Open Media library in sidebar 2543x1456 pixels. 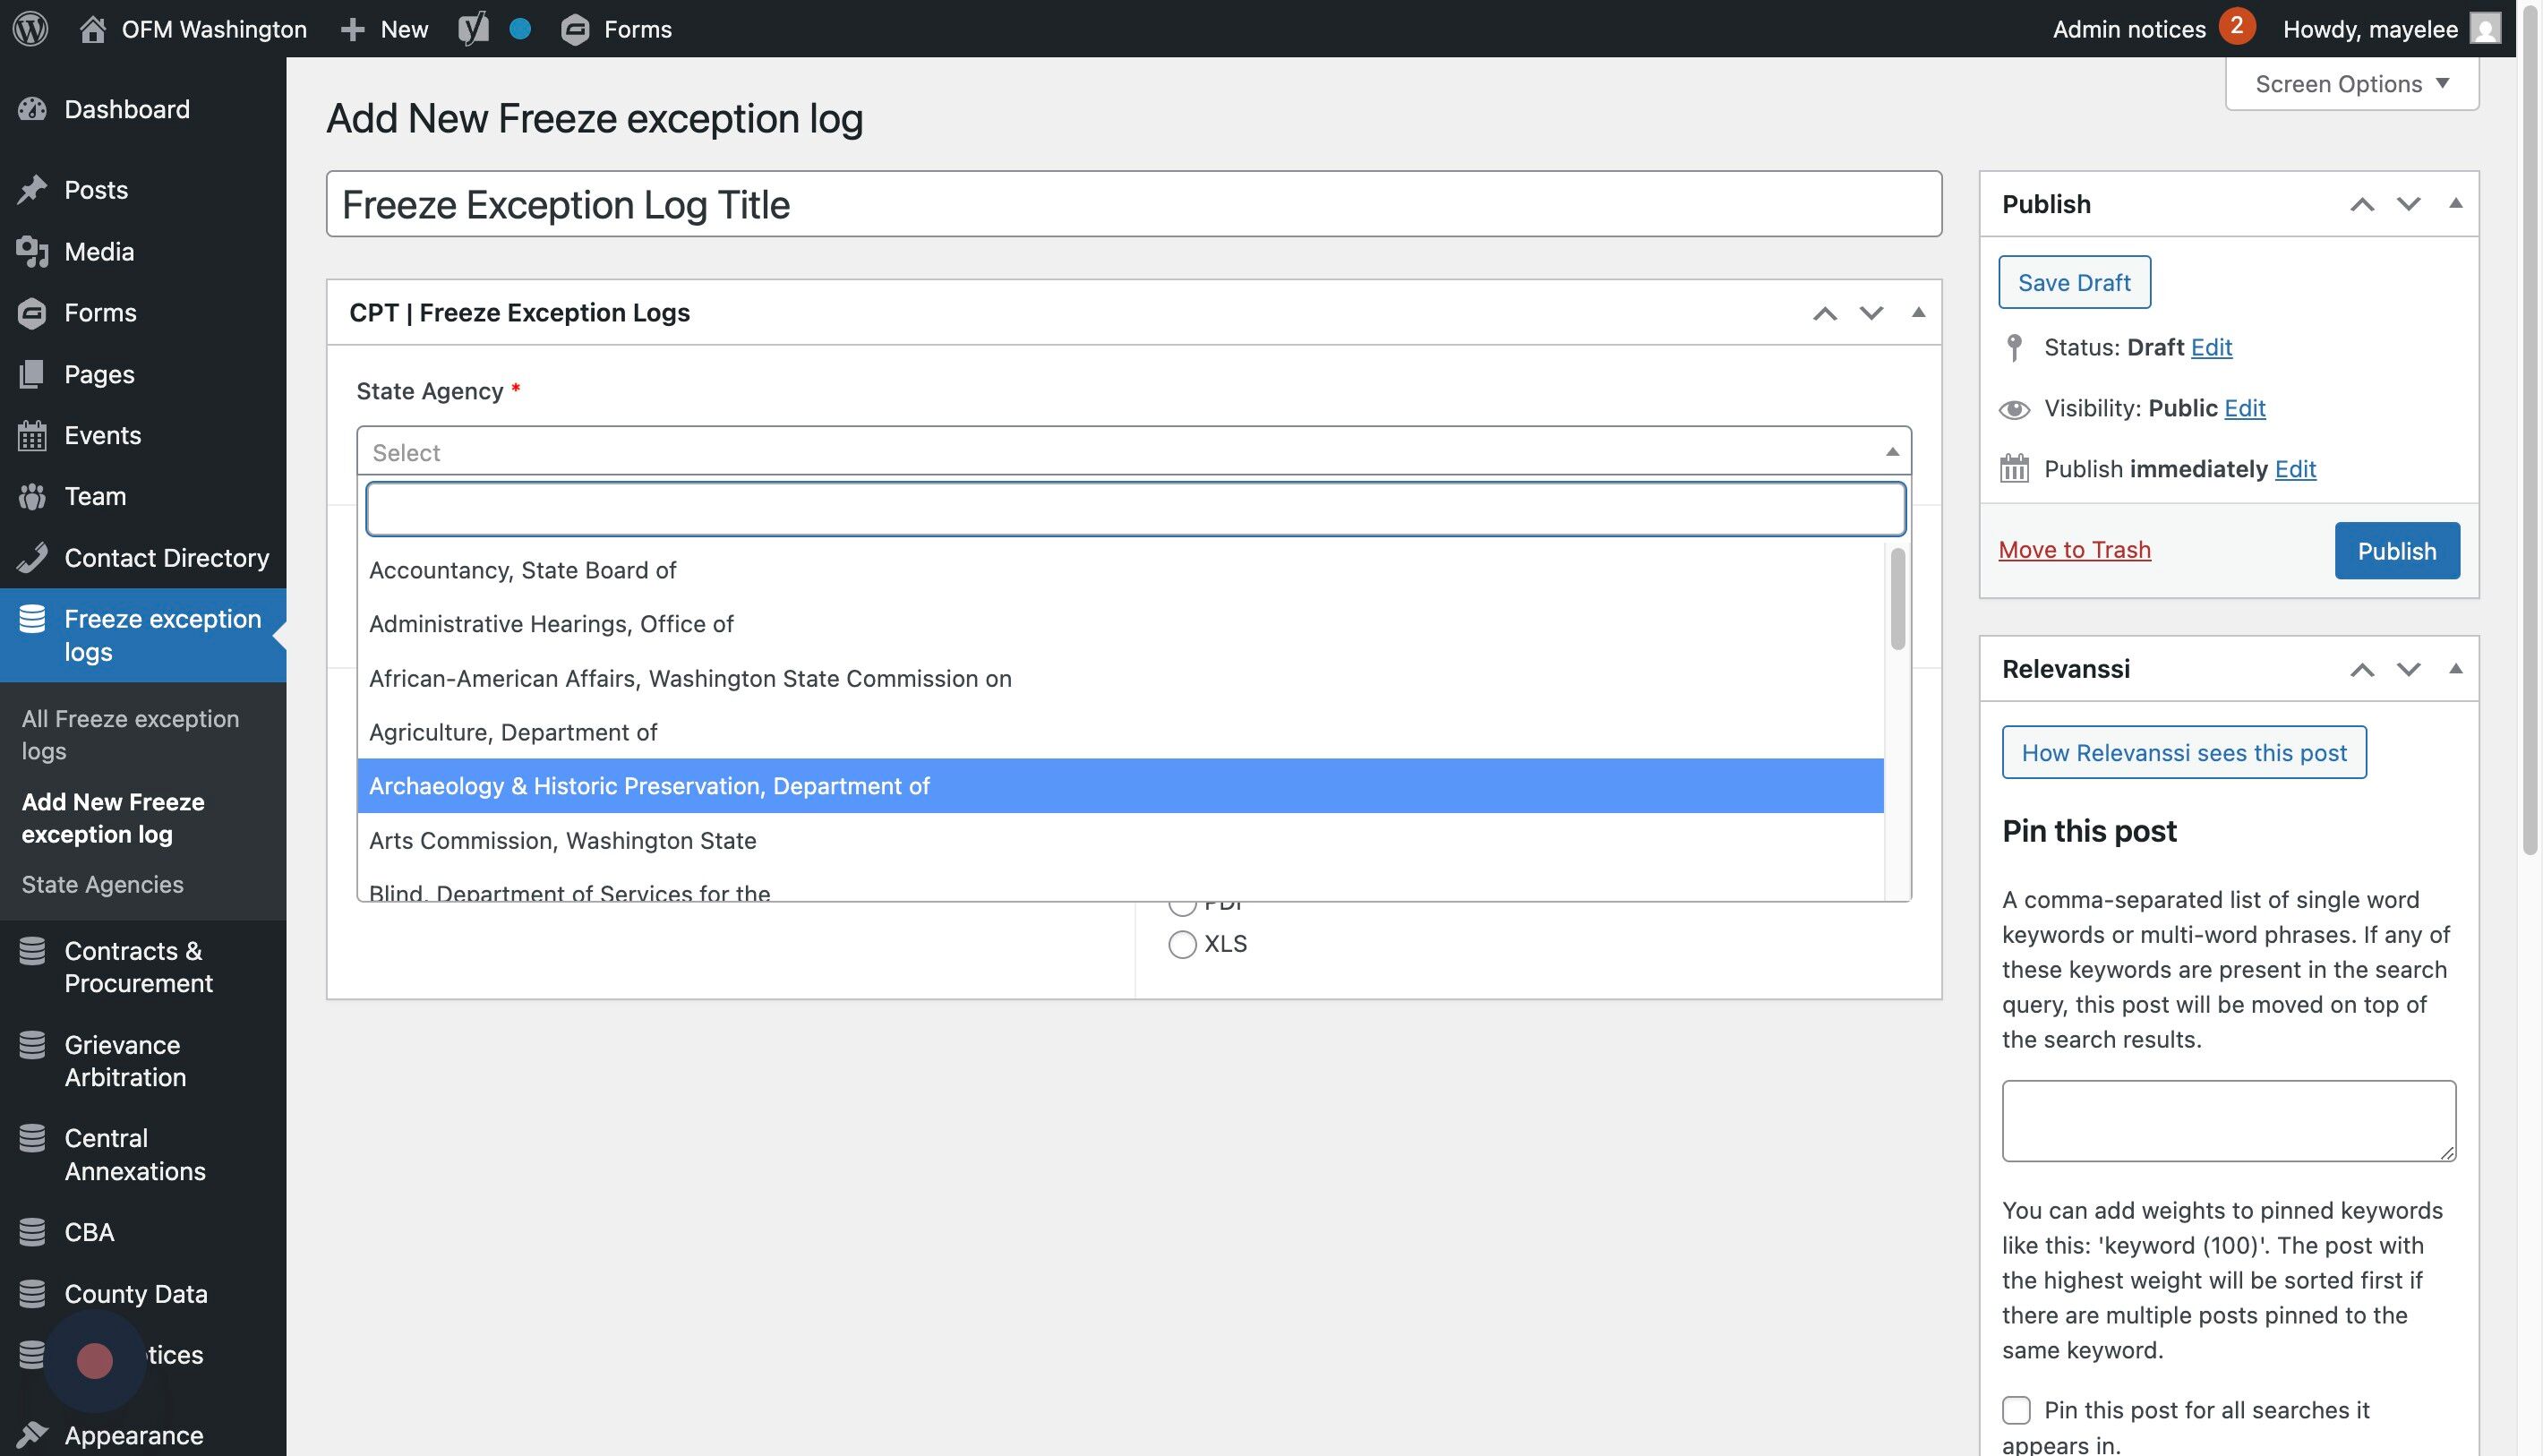[x=98, y=251]
